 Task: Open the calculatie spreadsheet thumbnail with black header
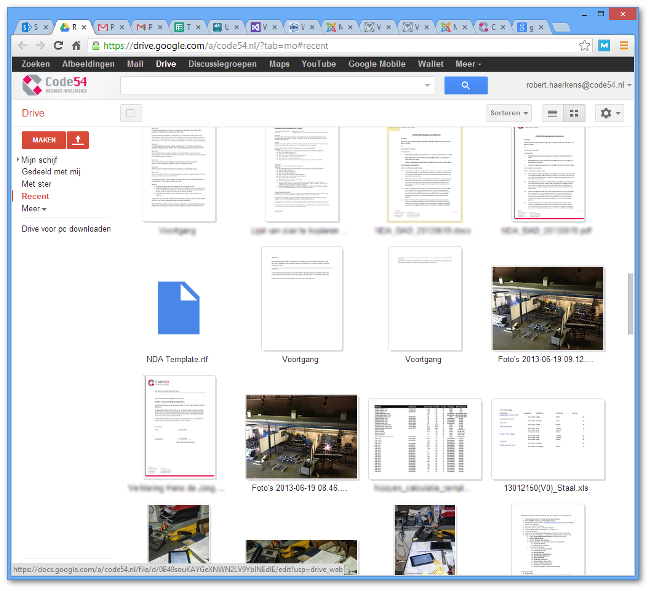click(x=425, y=439)
